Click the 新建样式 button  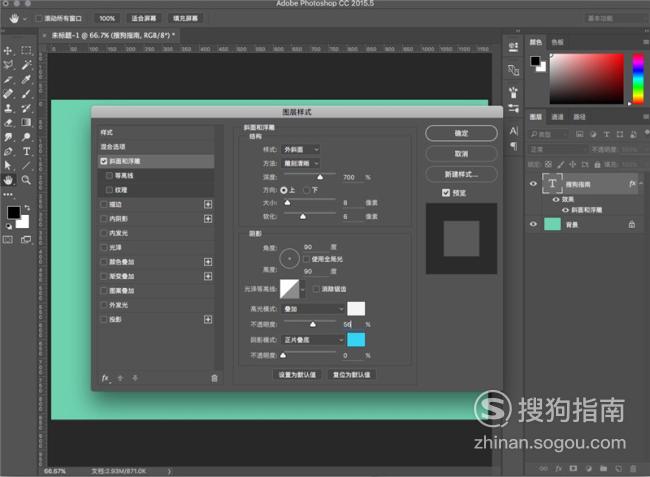pyautogui.click(x=461, y=174)
